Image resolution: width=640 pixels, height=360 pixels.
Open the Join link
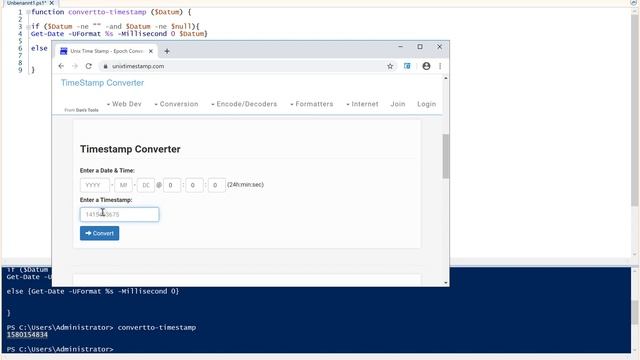pyautogui.click(x=398, y=104)
